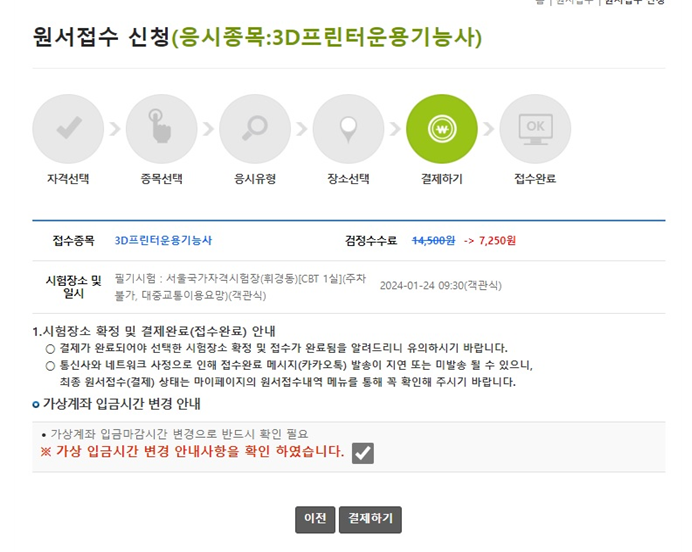Click the 결제하기 step label under the green circle
692x552 pixels.
[442, 179]
